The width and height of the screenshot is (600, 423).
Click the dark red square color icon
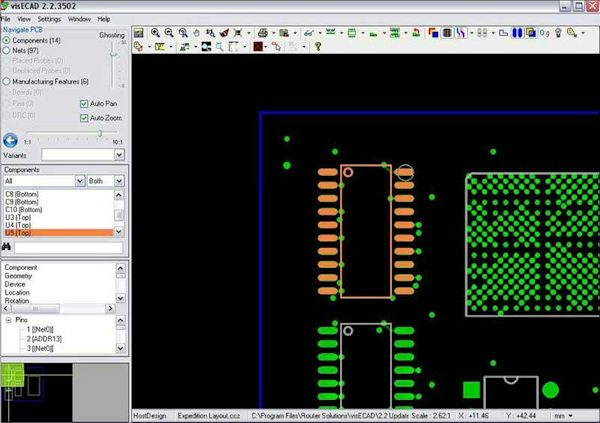[x=258, y=47]
